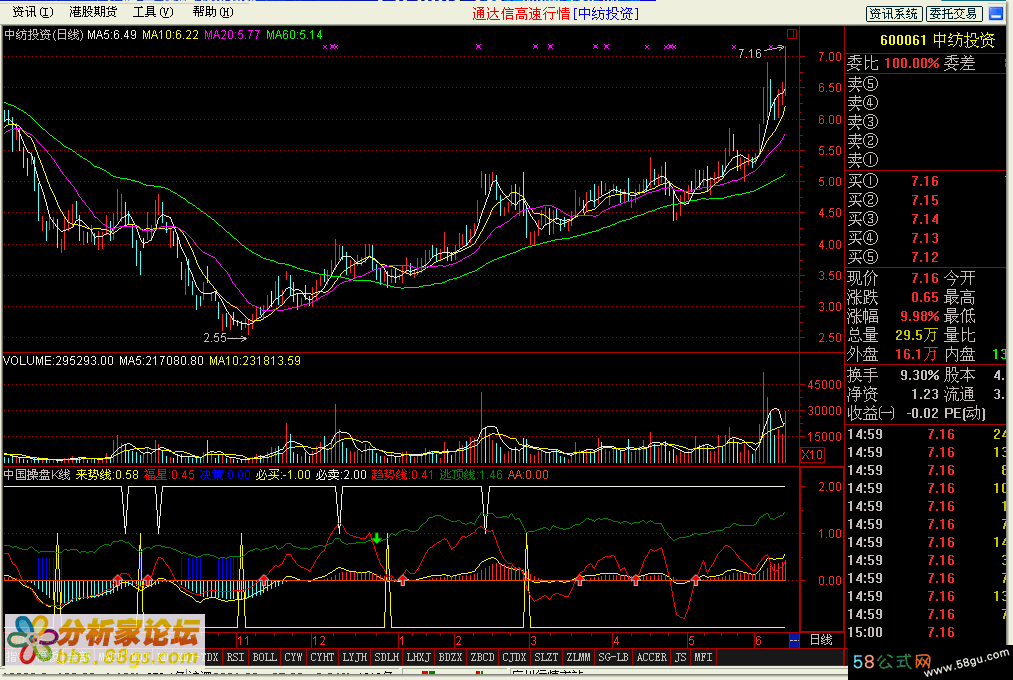Click the 换手 9.30% value
The image size is (1013, 680).
919,375
